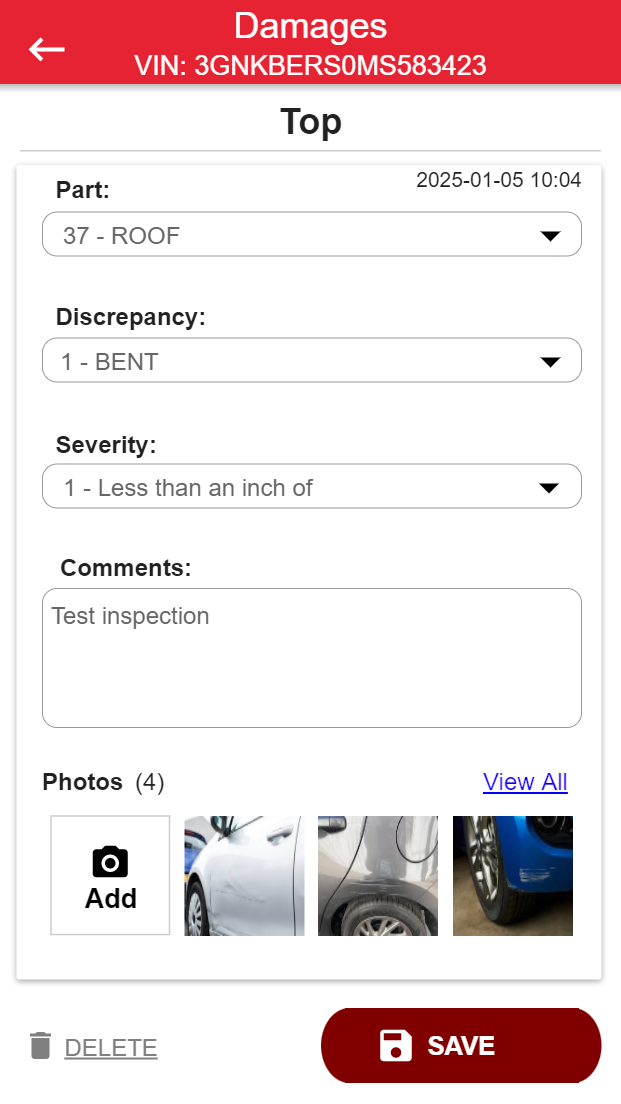
Task: Open the View All photos link
Action: 525,782
